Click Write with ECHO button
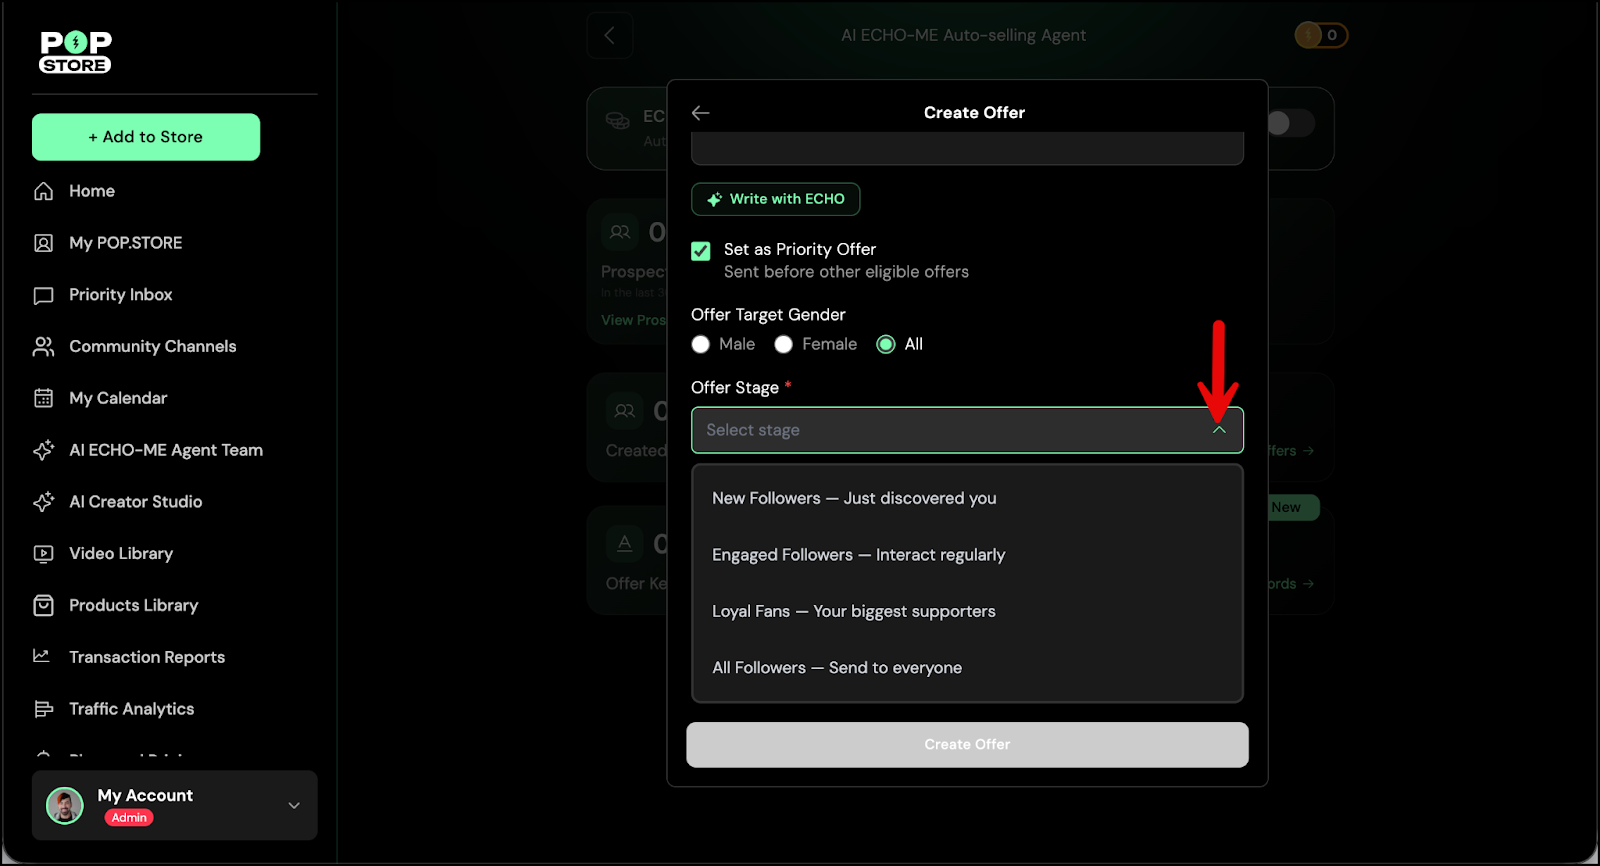This screenshot has width=1600, height=866. click(x=775, y=199)
